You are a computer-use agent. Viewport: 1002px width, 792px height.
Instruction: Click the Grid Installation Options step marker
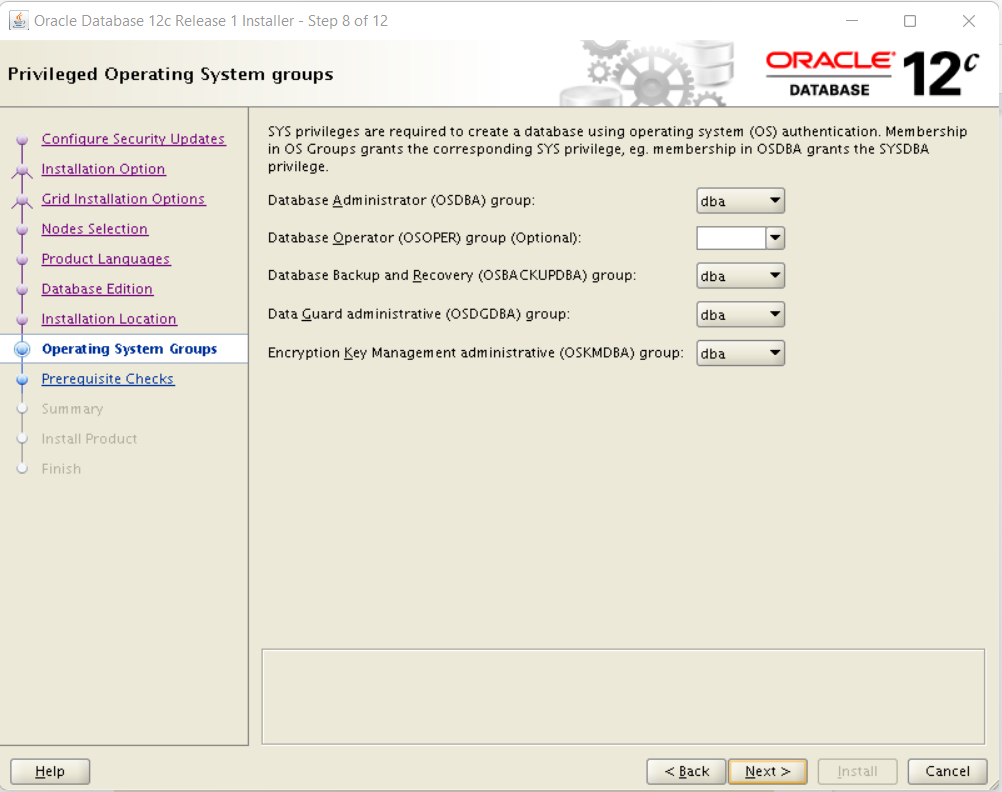click(22, 199)
